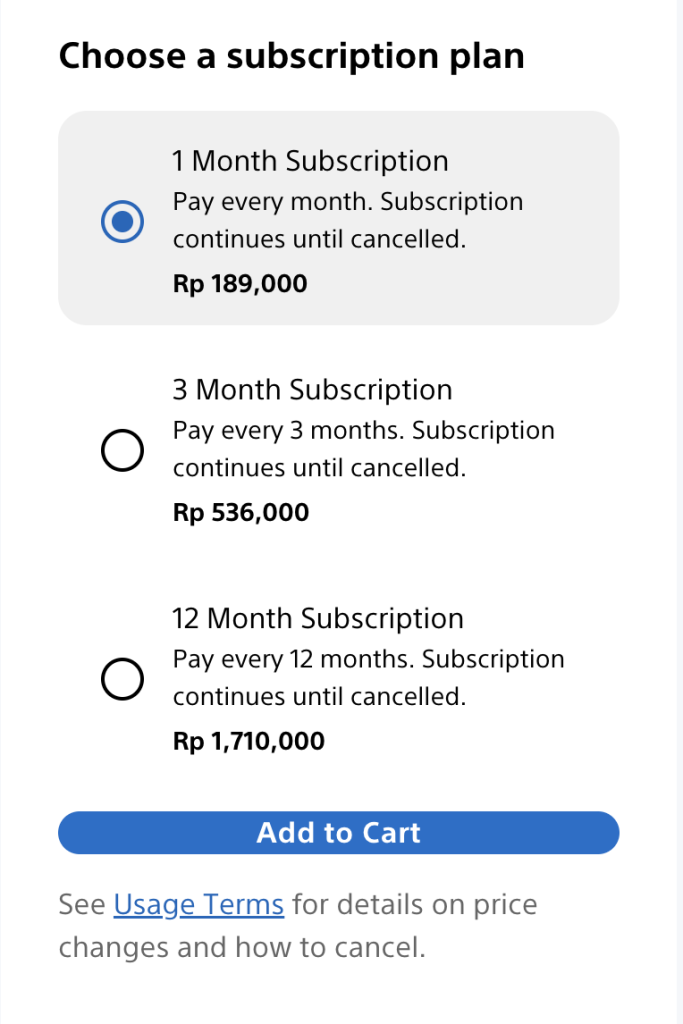Image resolution: width=683 pixels, height=1024 pixels.
Task: Click 'changes and how to cancel' footnote text
Action: pyautogui.click(x=242, y=947)
